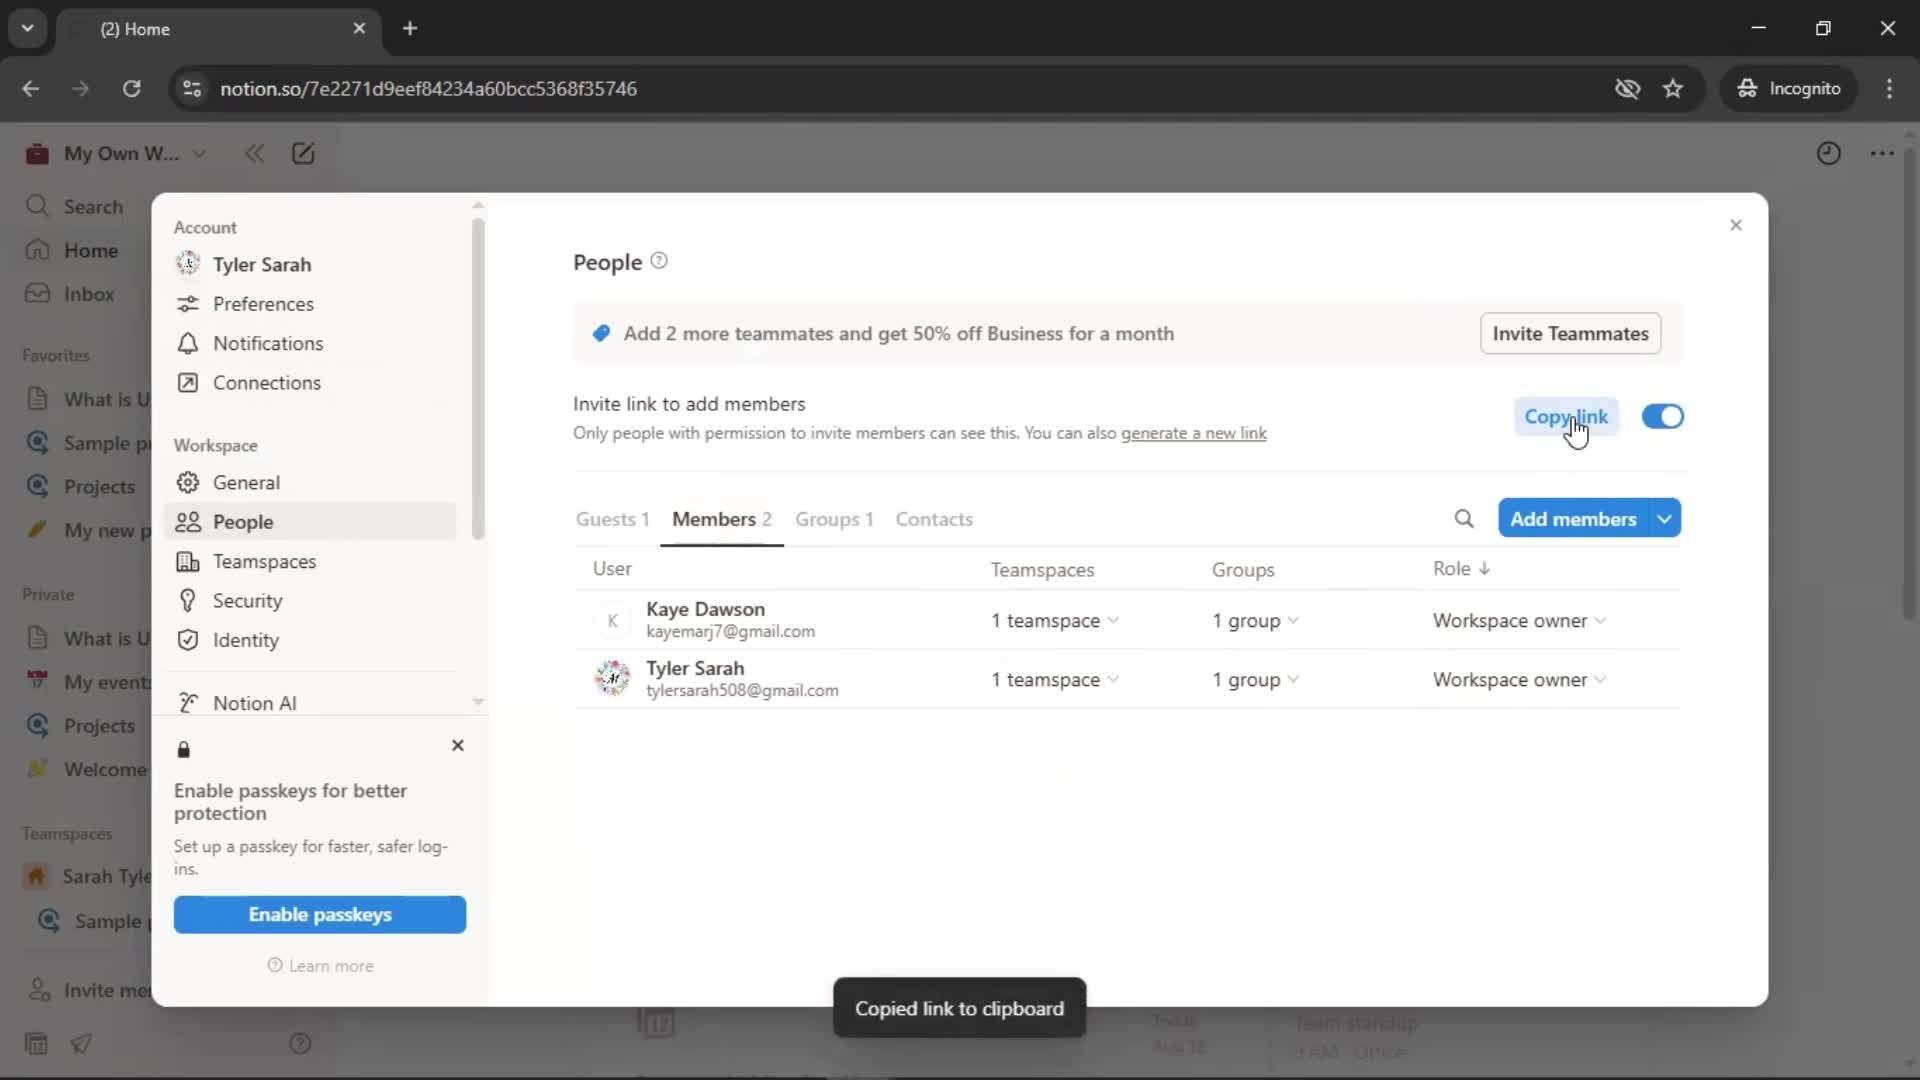Switch to the Guests tab
Screen dimensions: 1920x1080
[x=612, y=519]
